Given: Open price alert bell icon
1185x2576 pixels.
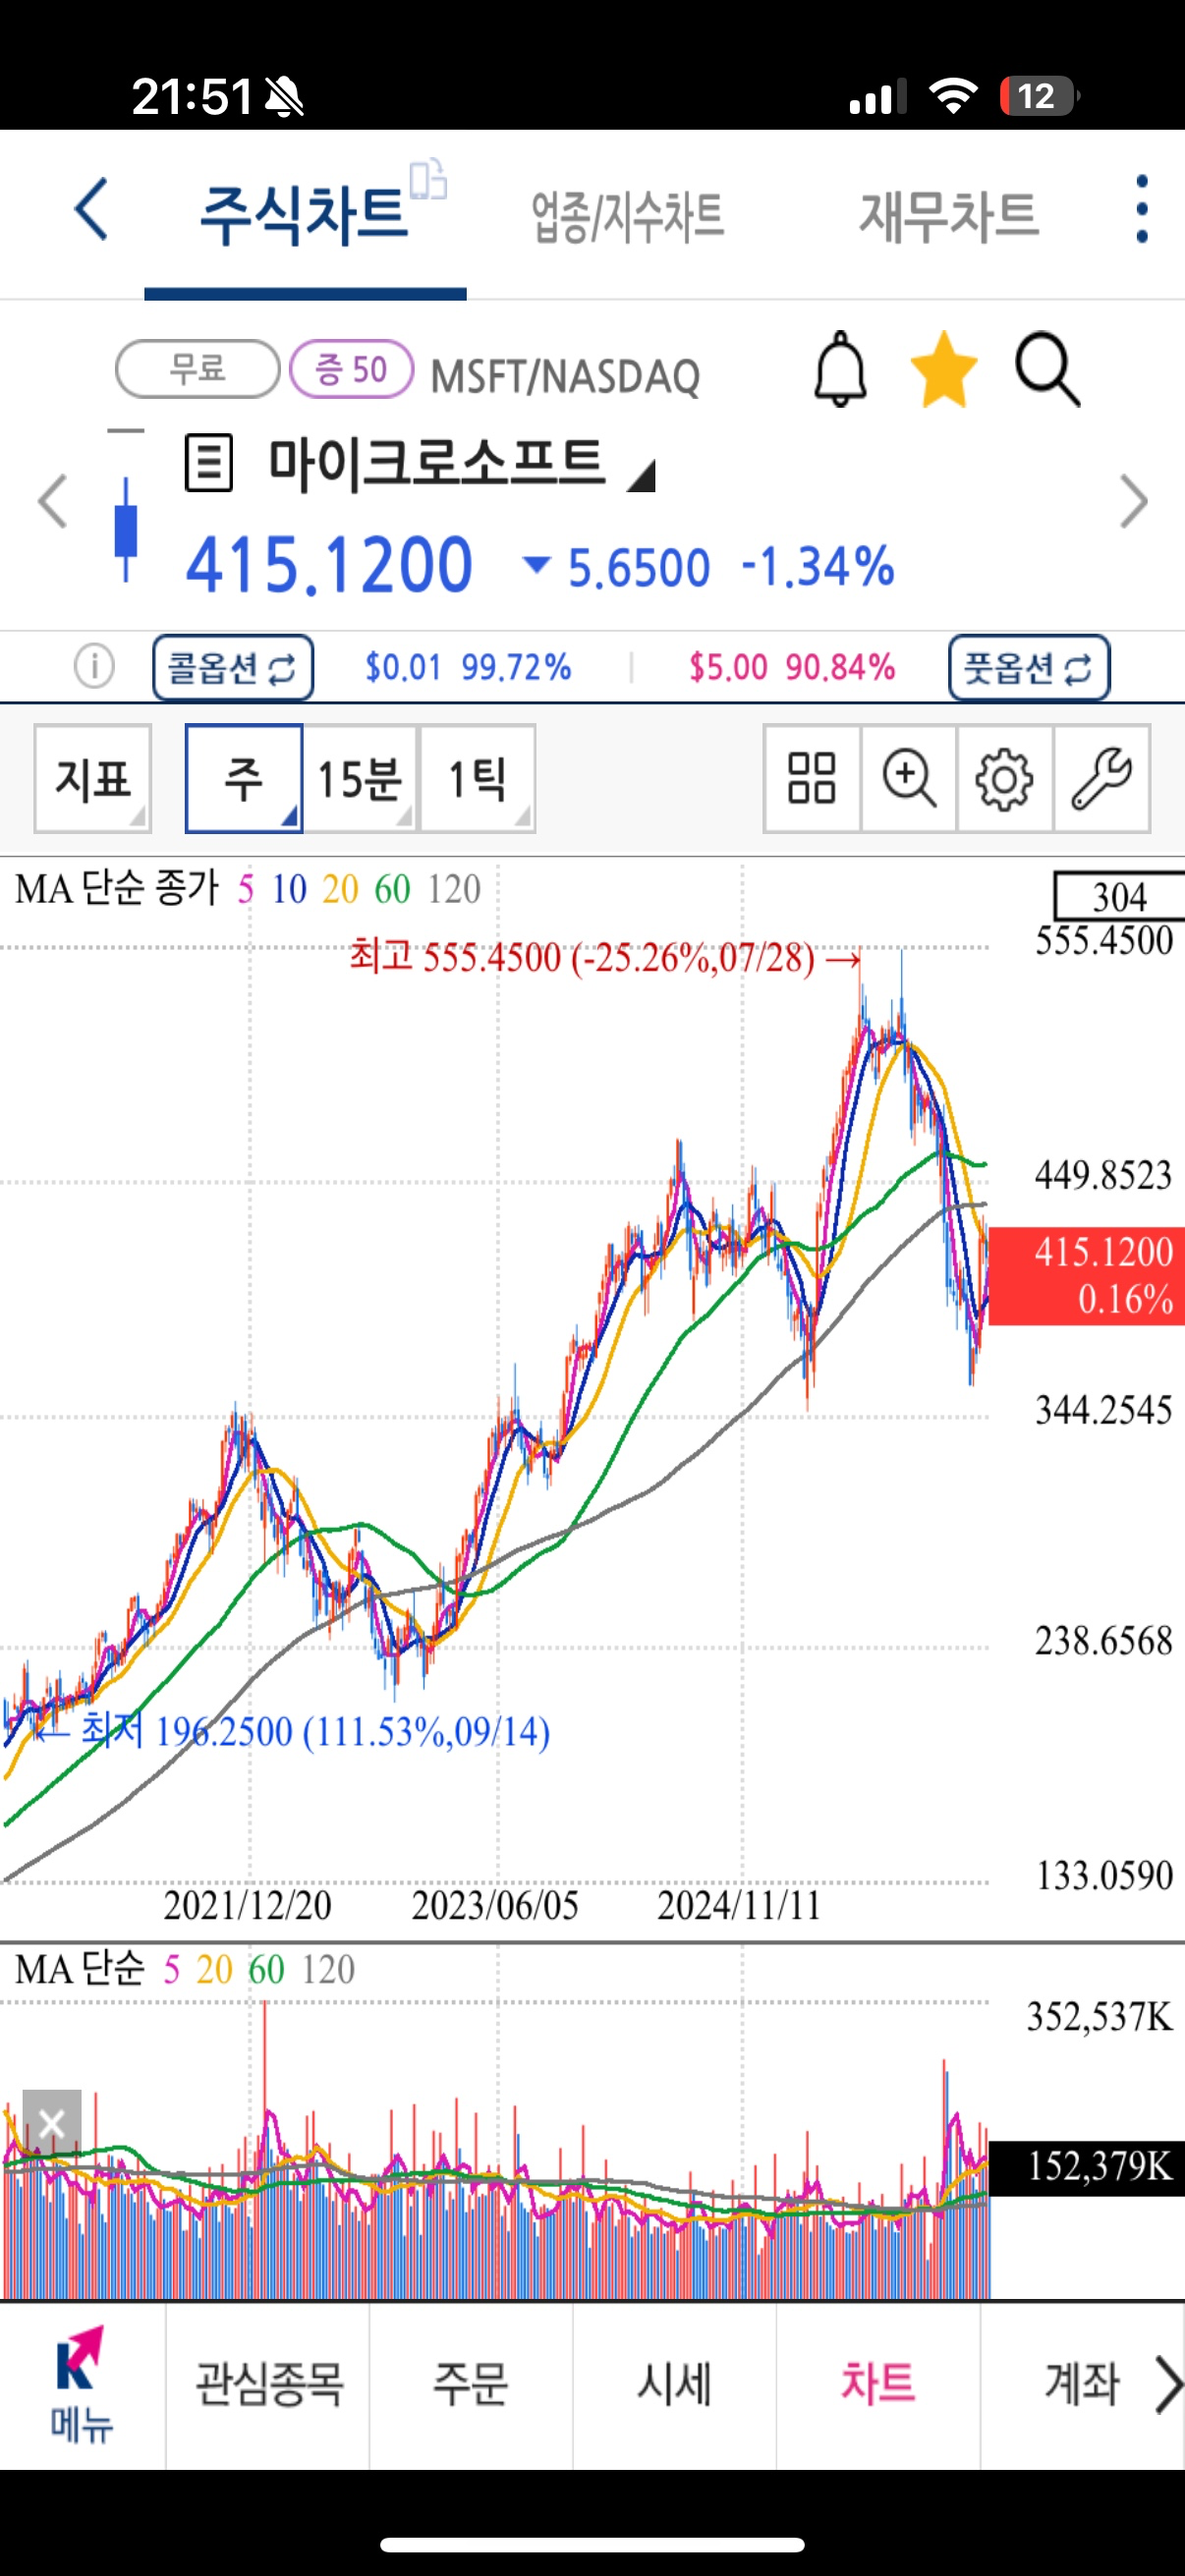Looking at the screenshot, I should (840, 369).
